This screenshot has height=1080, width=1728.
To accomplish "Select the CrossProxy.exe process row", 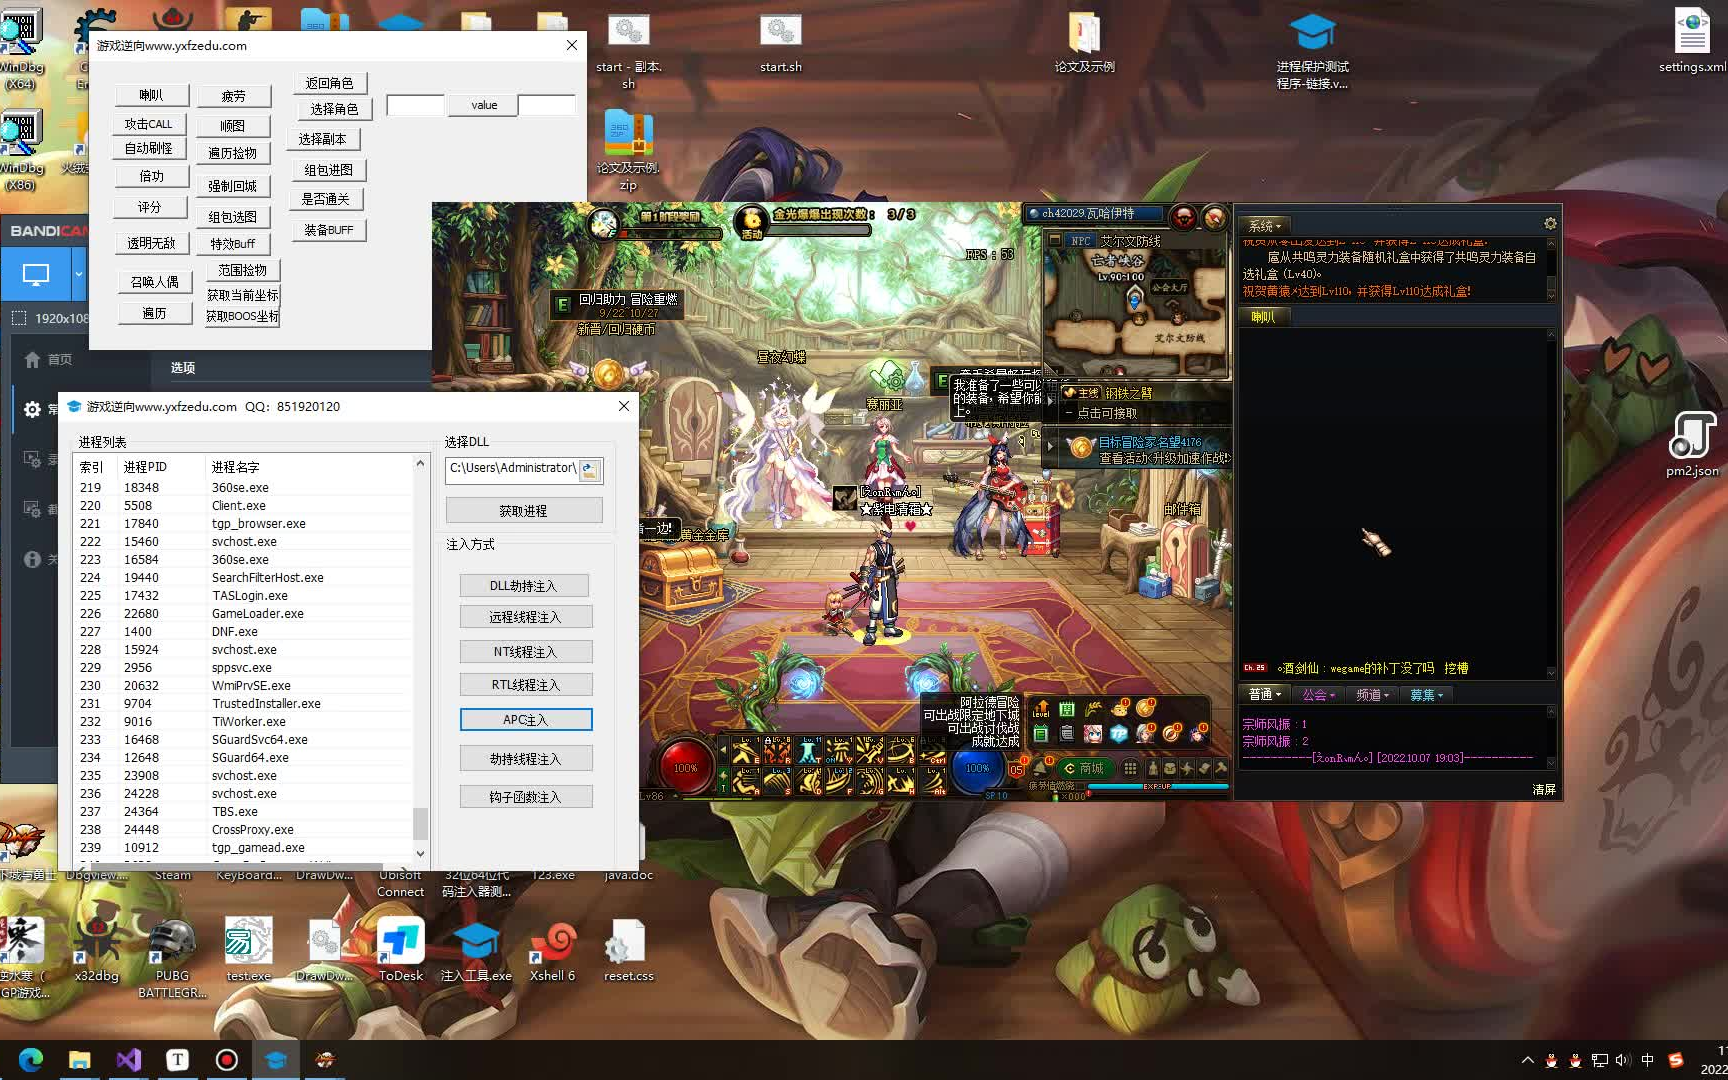I will click(245, 830).
